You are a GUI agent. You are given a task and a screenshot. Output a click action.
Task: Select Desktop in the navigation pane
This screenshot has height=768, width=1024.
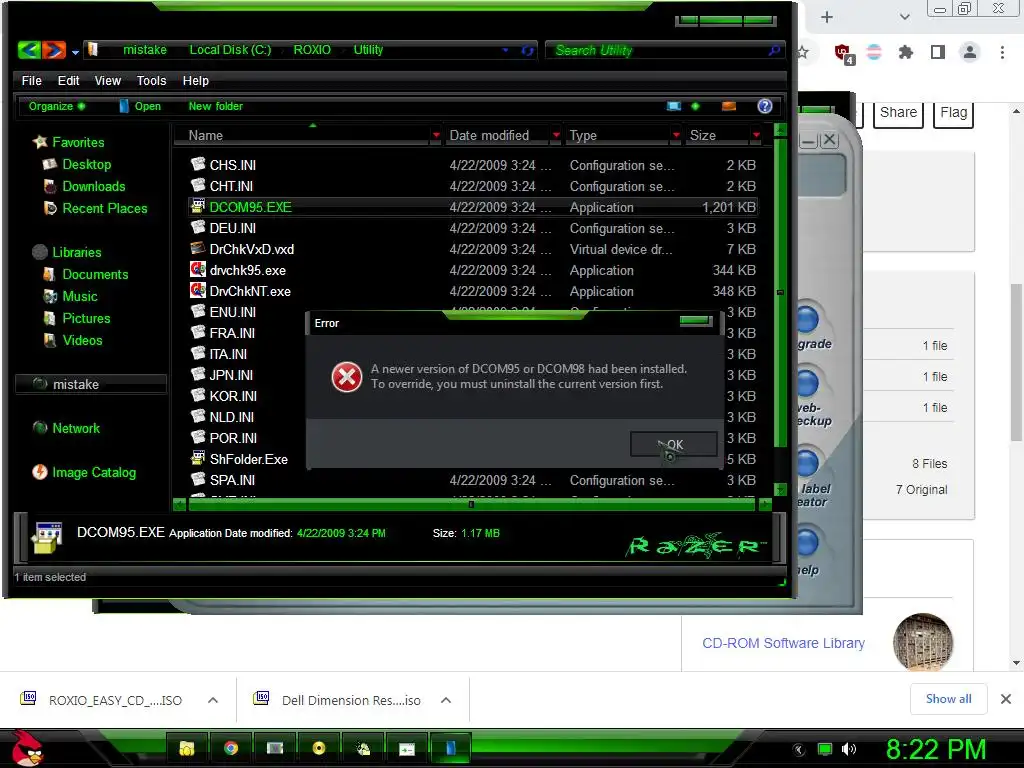pyautogui.click(x=77, y=164)
